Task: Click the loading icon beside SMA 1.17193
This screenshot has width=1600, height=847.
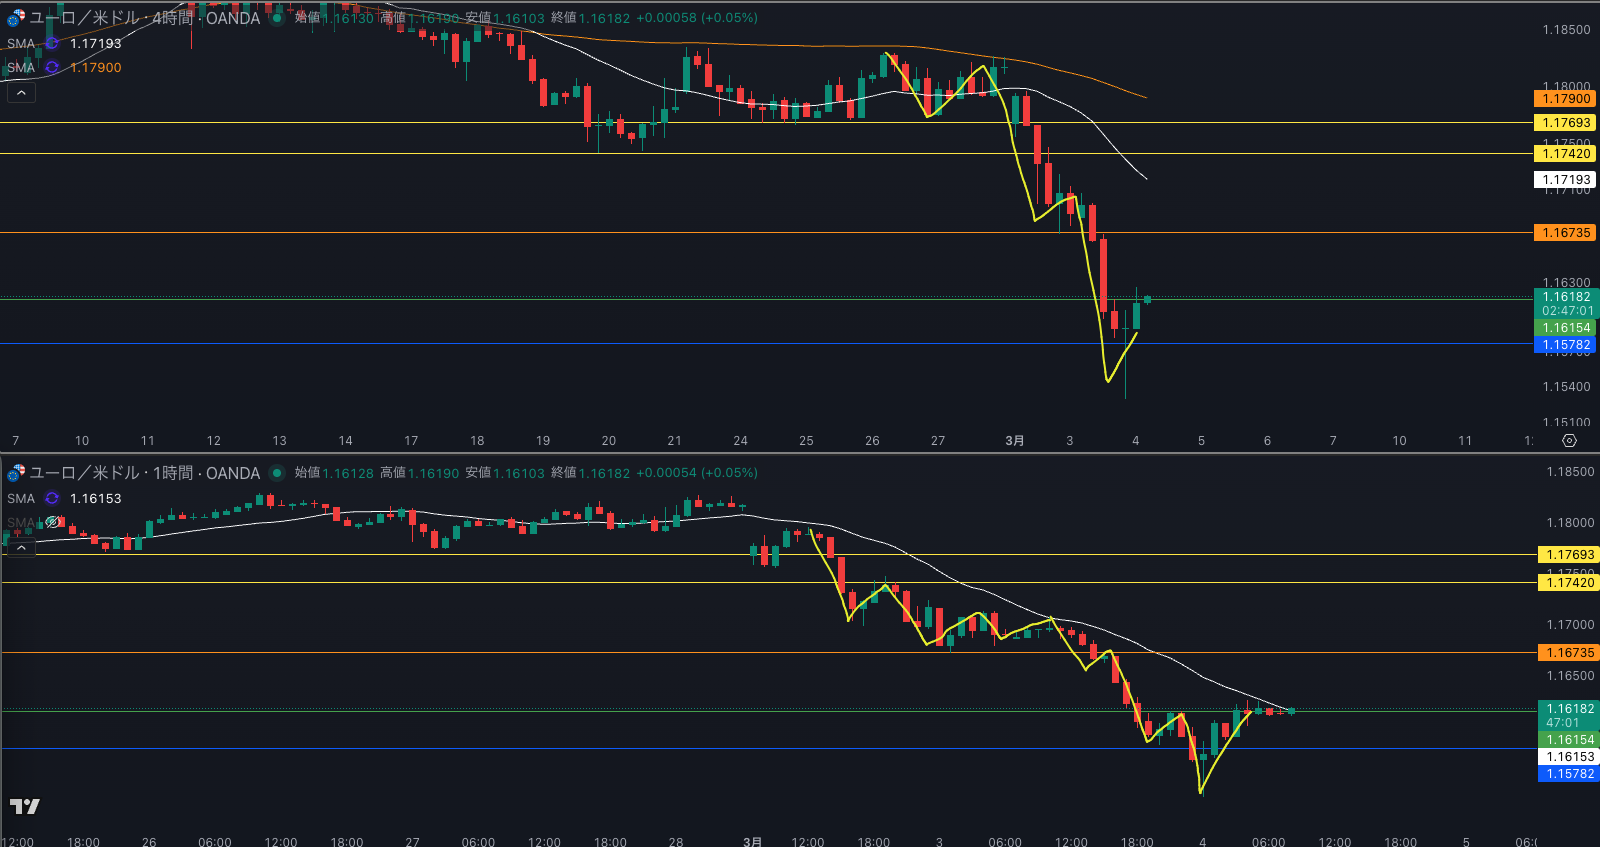Action: [52, 44]
